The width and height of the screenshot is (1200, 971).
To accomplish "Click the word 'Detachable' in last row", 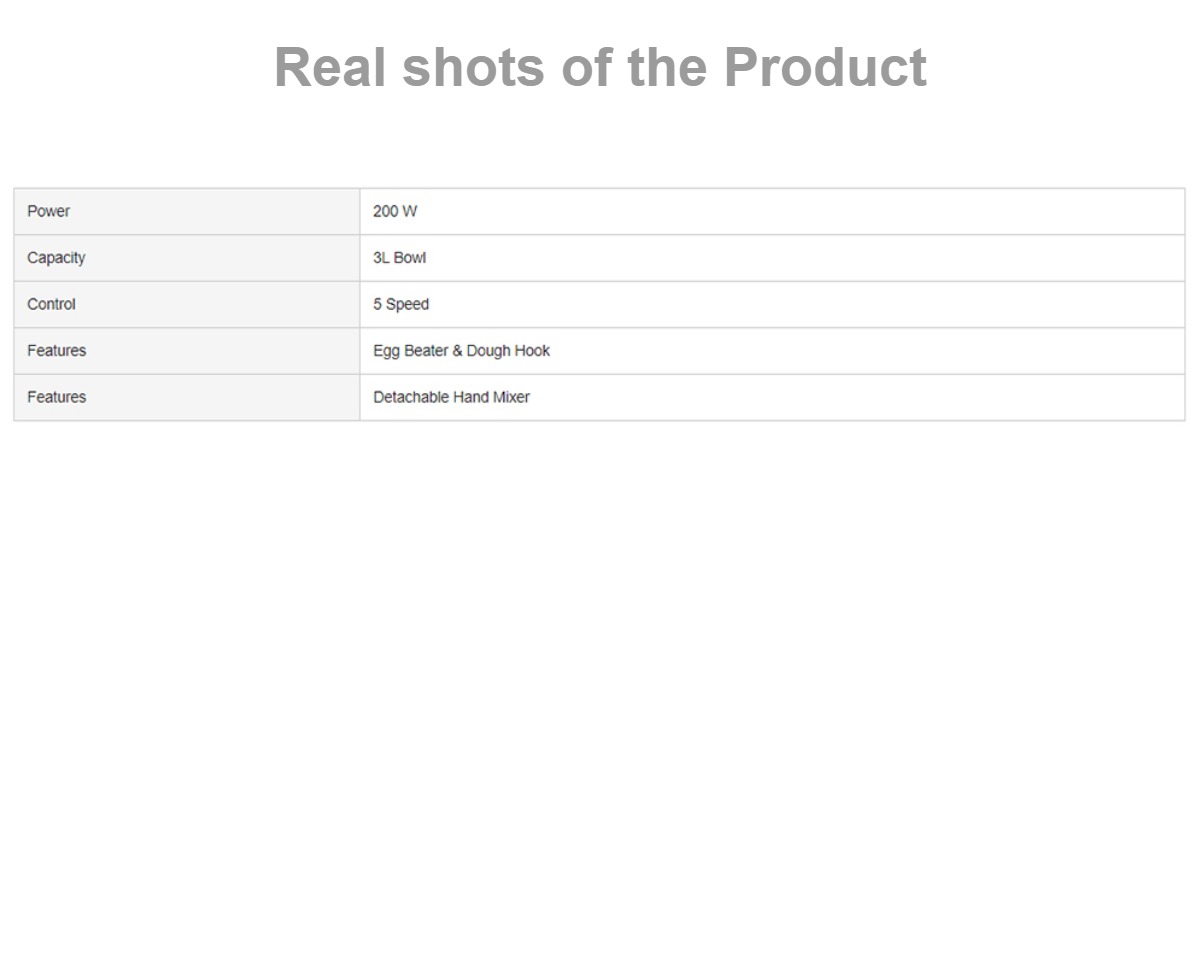I will tap(411, 397).
